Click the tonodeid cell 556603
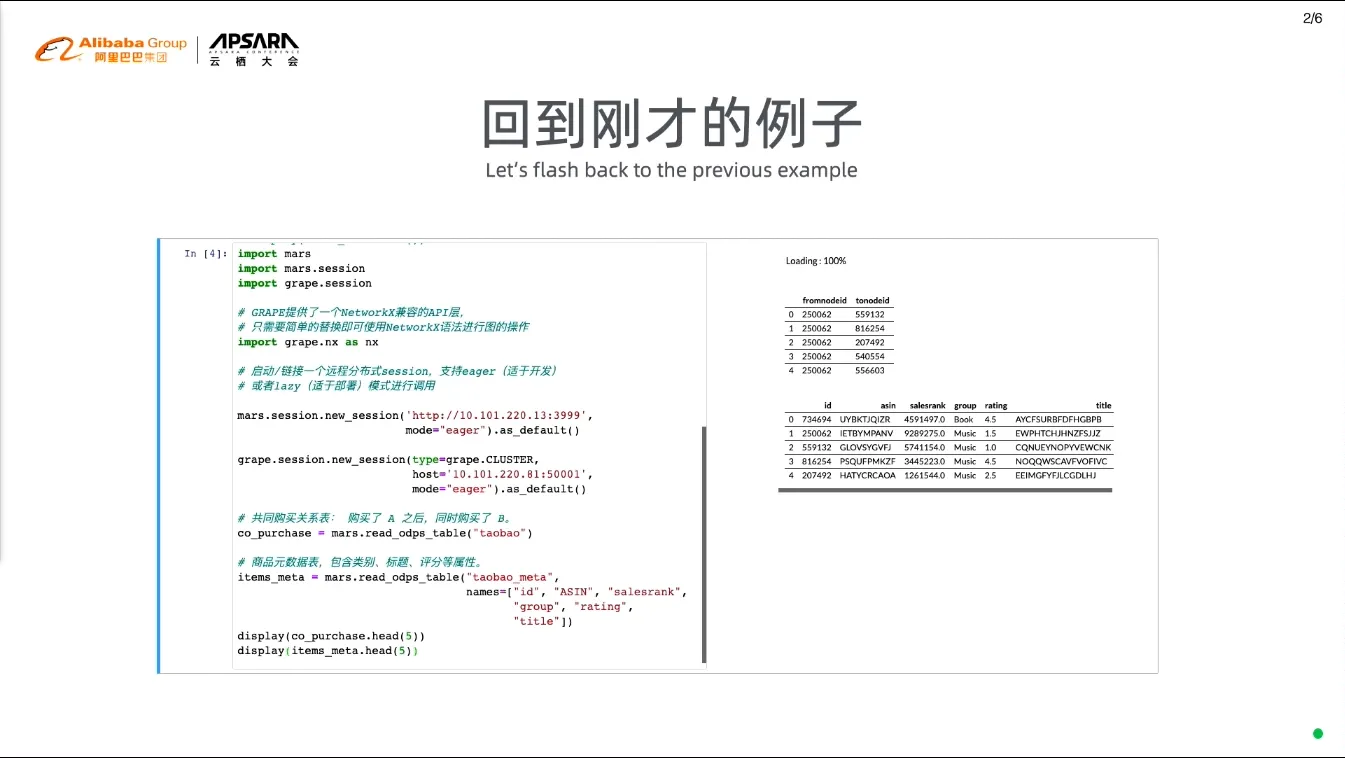1345x758 pixels. click(870, 370)
